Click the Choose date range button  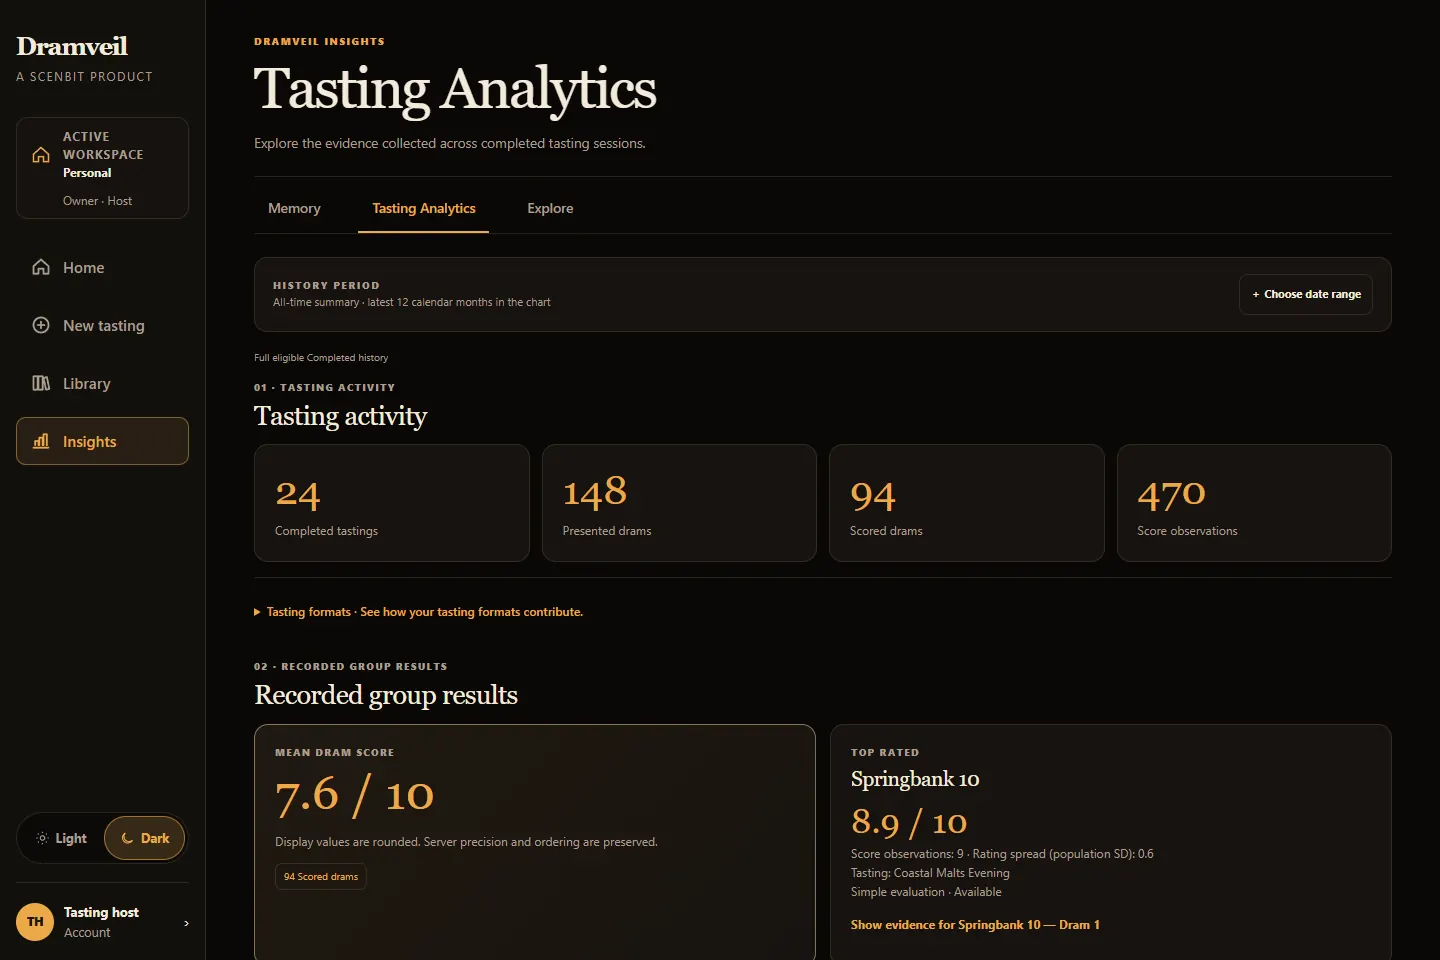pos(1306,294)
